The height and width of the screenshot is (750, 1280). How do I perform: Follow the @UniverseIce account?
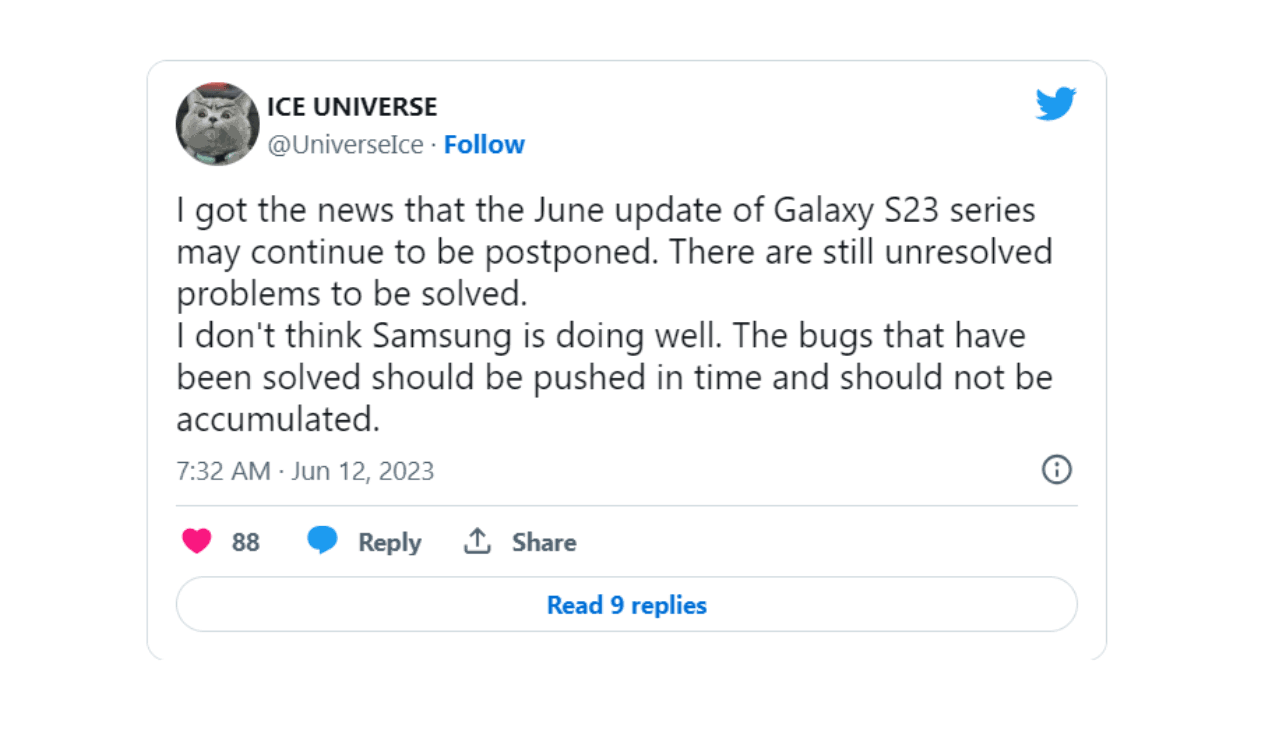(484, 145)
